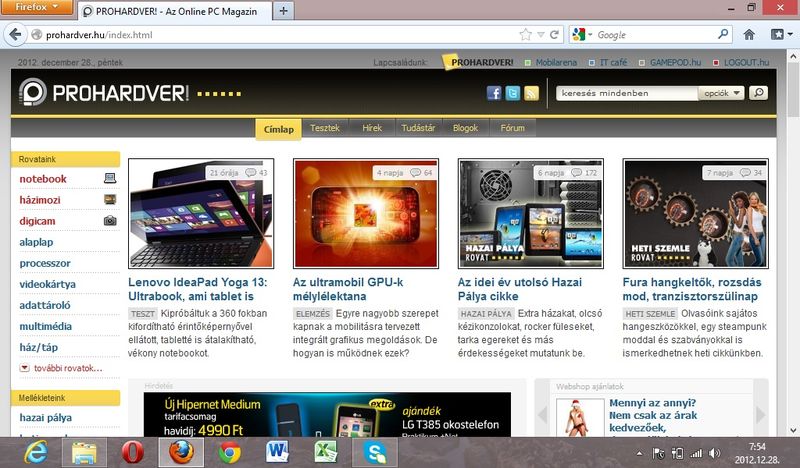Click the volume speaker tray icon
This screenshot has height=468, width=800.
715,453
